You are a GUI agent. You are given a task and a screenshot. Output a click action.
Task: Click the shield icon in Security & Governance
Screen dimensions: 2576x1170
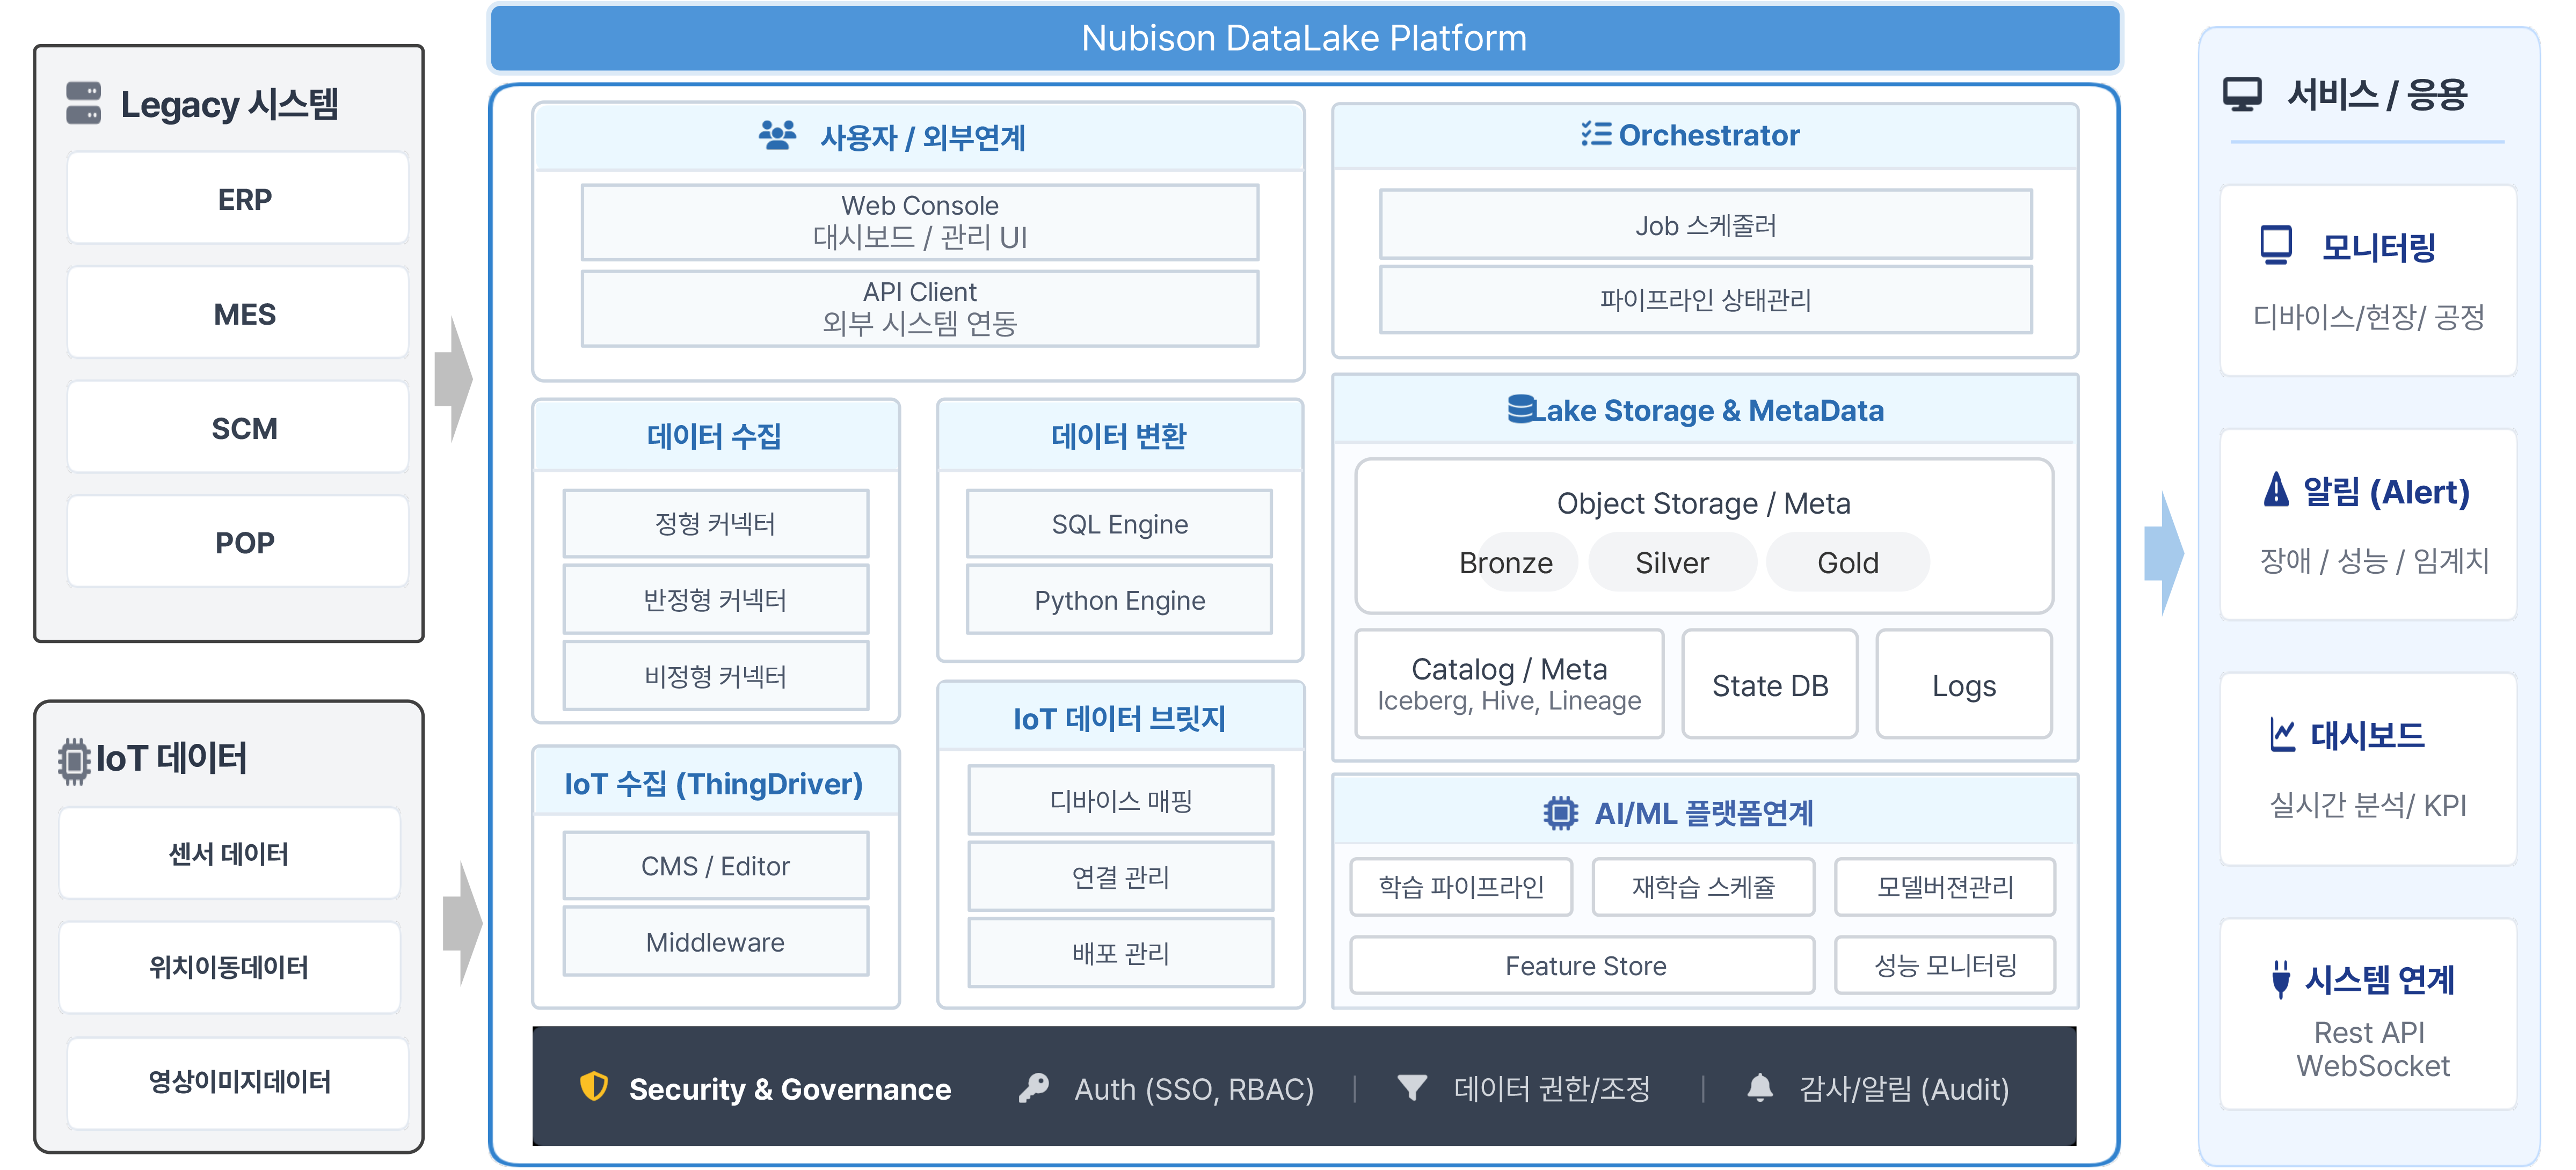click(x=594, y=1087)
